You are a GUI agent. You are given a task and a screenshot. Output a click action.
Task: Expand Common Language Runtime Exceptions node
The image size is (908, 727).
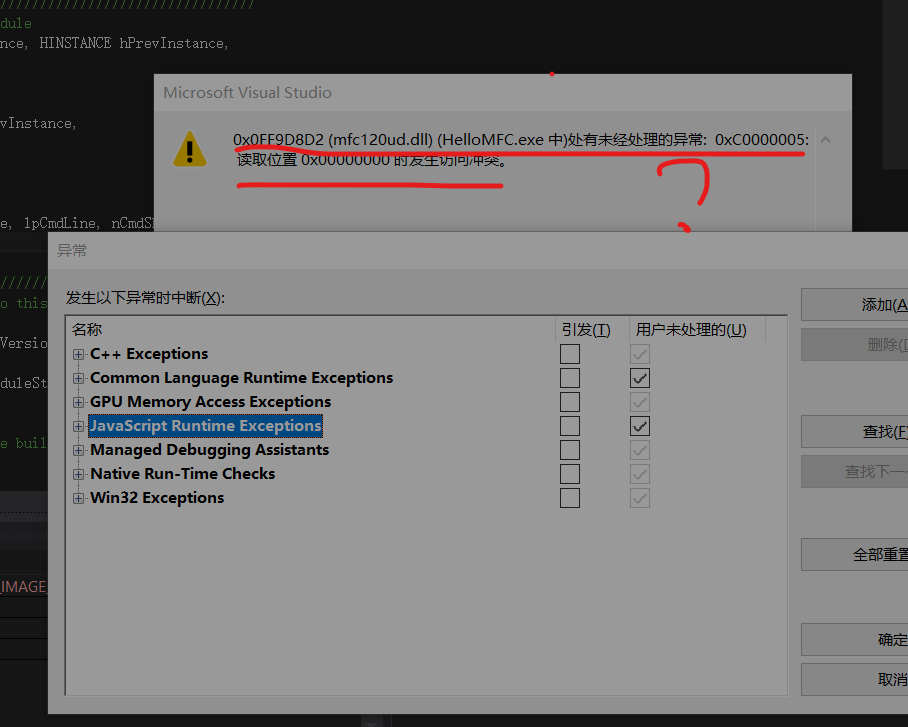[78, 378]
